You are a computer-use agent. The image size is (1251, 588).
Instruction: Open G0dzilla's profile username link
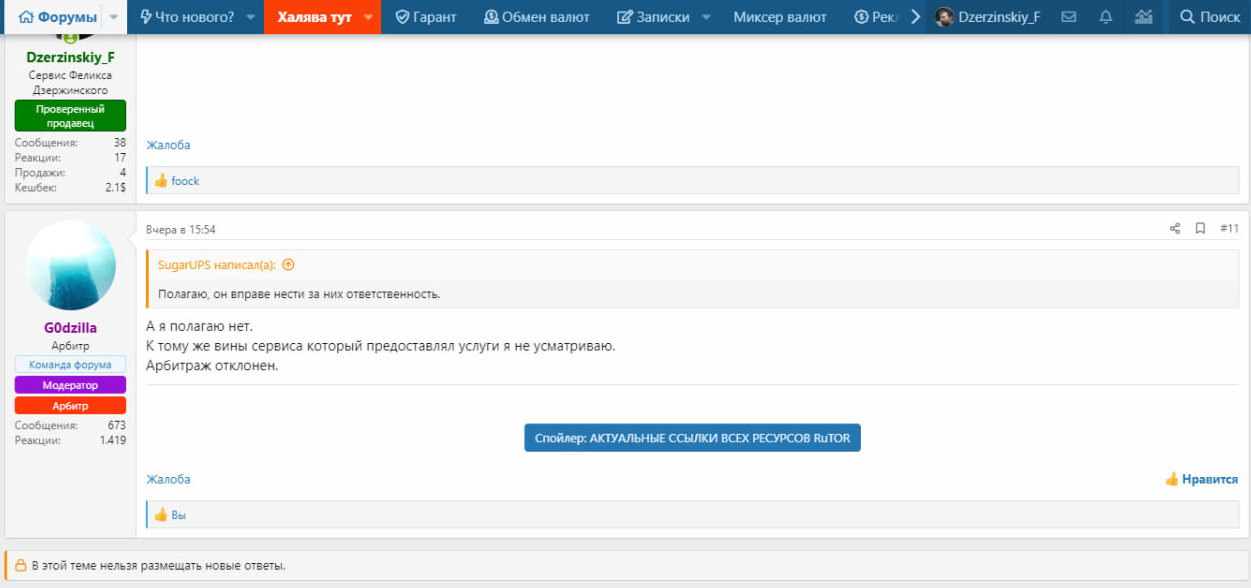70,328
